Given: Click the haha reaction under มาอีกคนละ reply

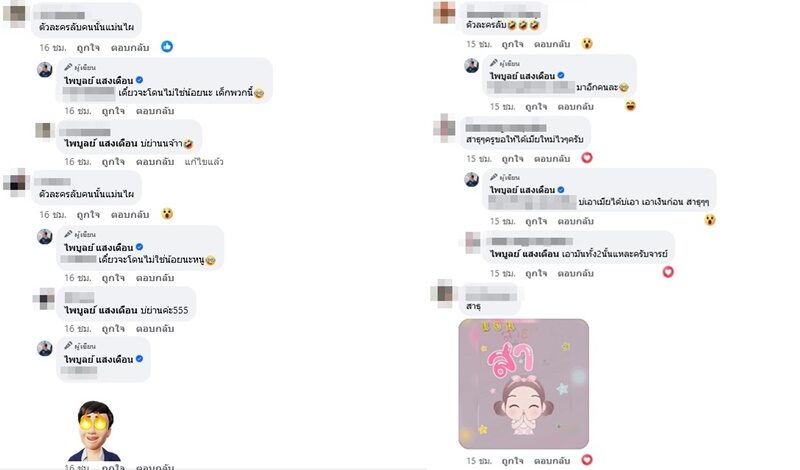Looking at the screenshot, I should (x=631, y=106).
